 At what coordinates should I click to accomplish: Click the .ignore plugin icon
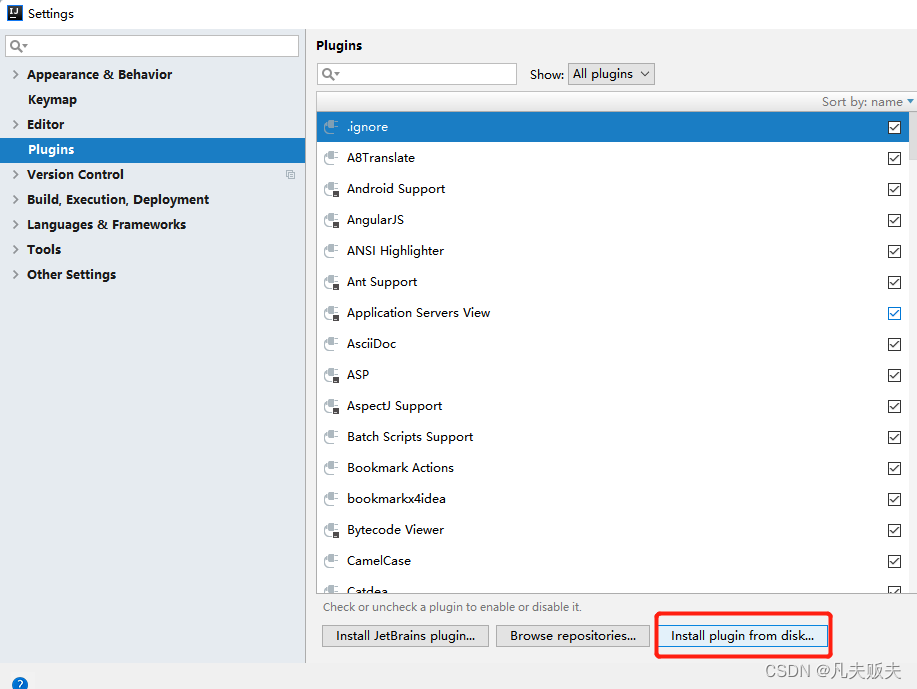(x=332, y=127)
